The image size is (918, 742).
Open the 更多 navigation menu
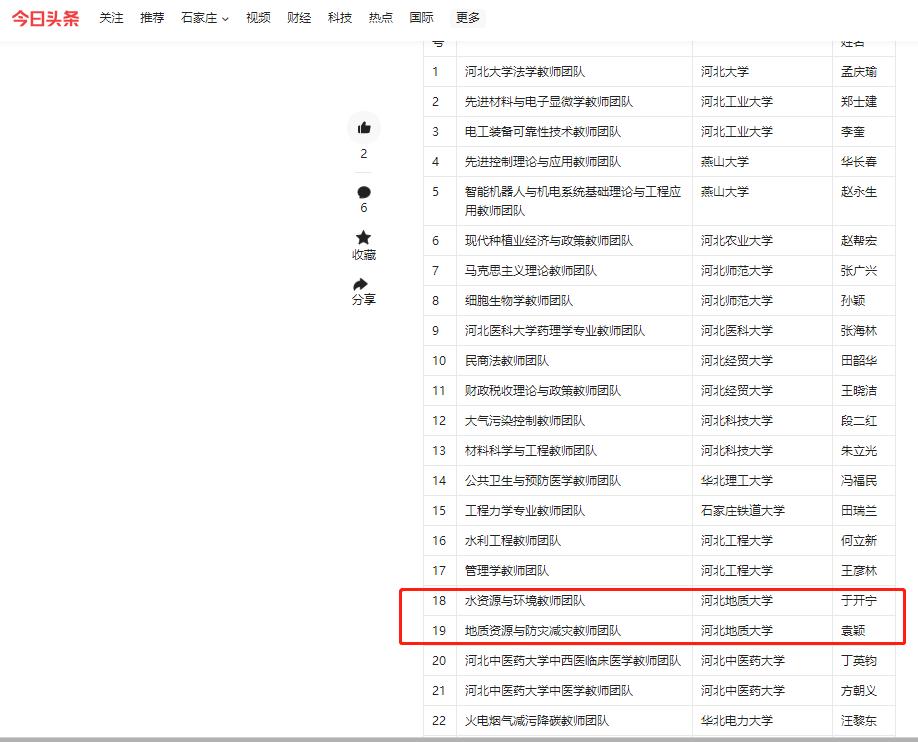(468, 18)
